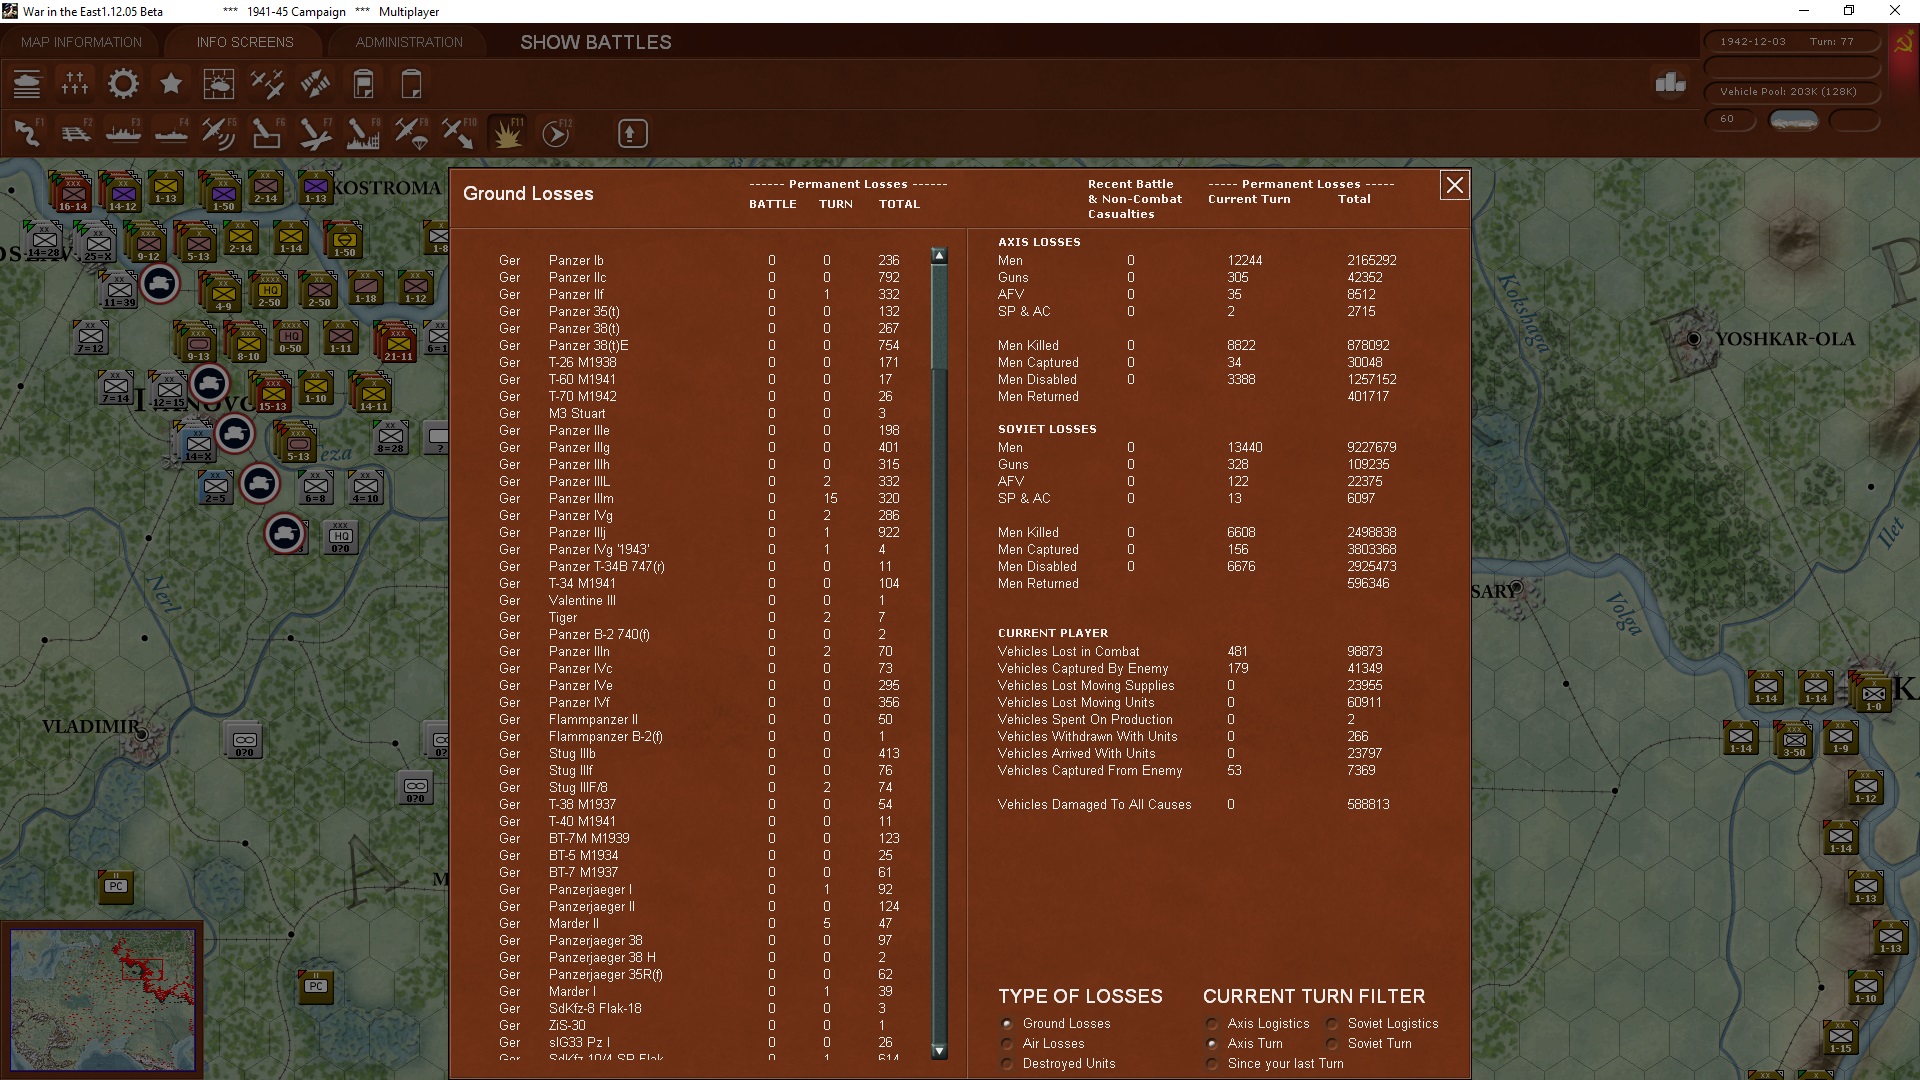Viewport: 1920px width, 1080px height.
Task: Open the losses graves icon screen
Action: pyautogui.click(x=75, y=84)
